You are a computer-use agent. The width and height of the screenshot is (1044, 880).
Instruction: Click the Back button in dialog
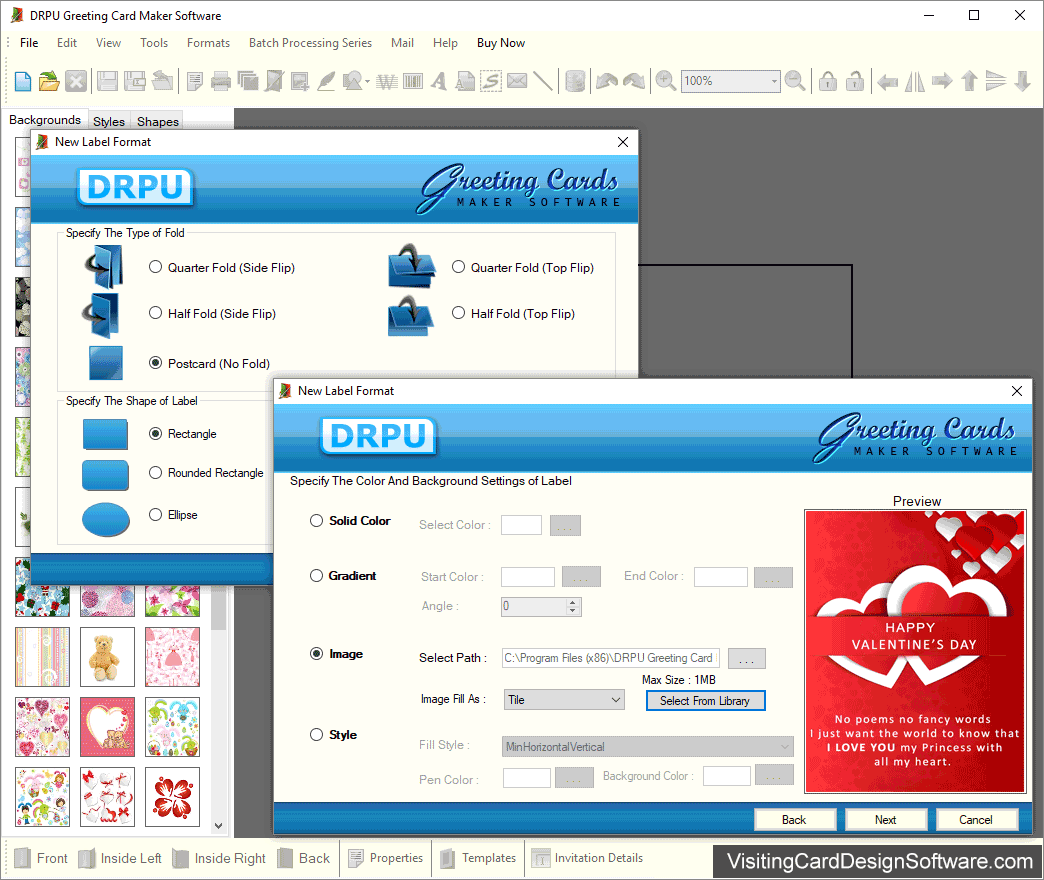click(x=794, y=819)
